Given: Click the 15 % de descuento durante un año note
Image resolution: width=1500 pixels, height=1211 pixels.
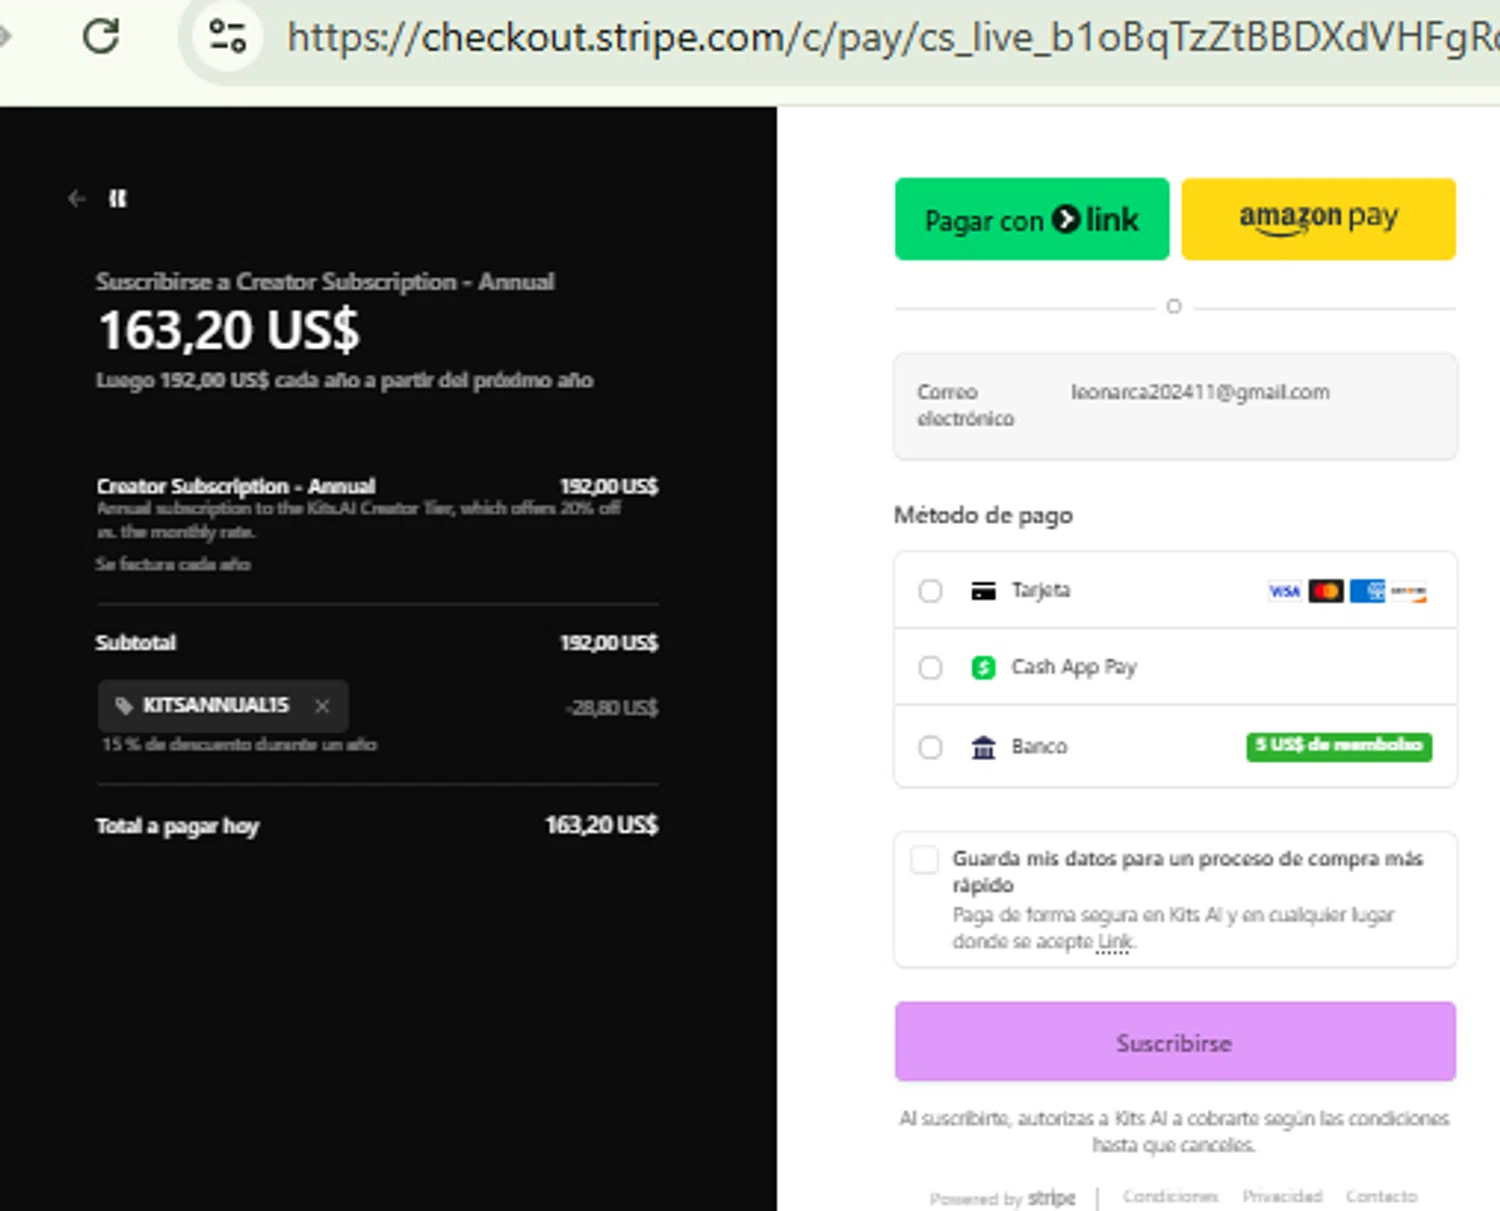Looking at the screenshot, I should point(239,744).
